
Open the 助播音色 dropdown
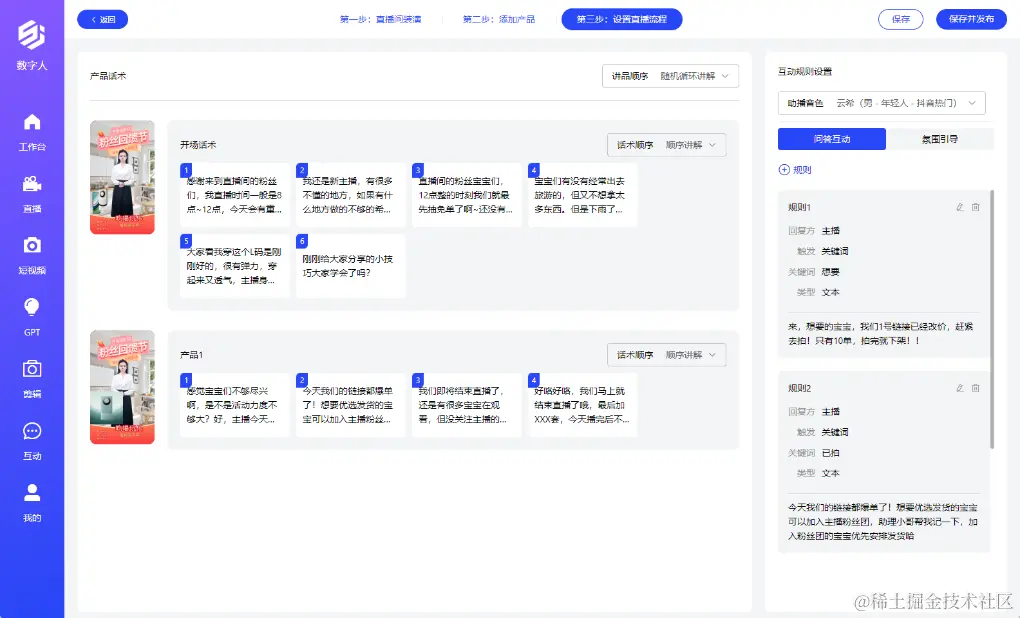click(x=881, y=103)
